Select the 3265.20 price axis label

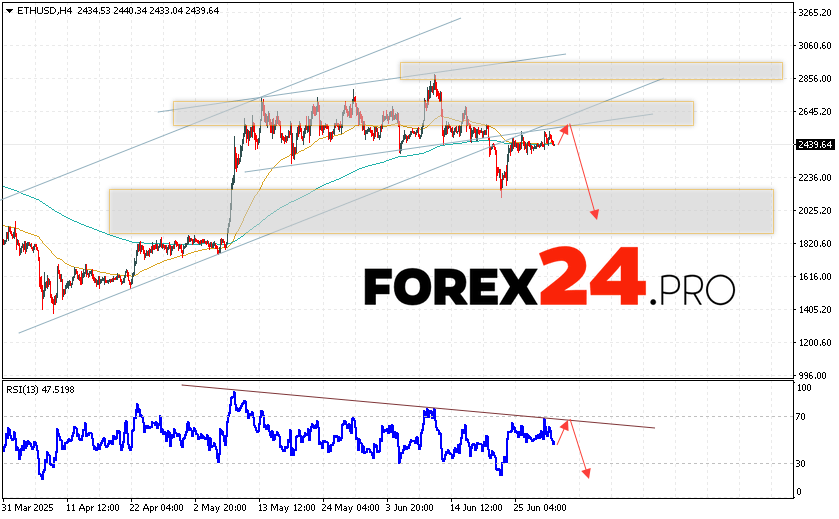click(814, 13)
